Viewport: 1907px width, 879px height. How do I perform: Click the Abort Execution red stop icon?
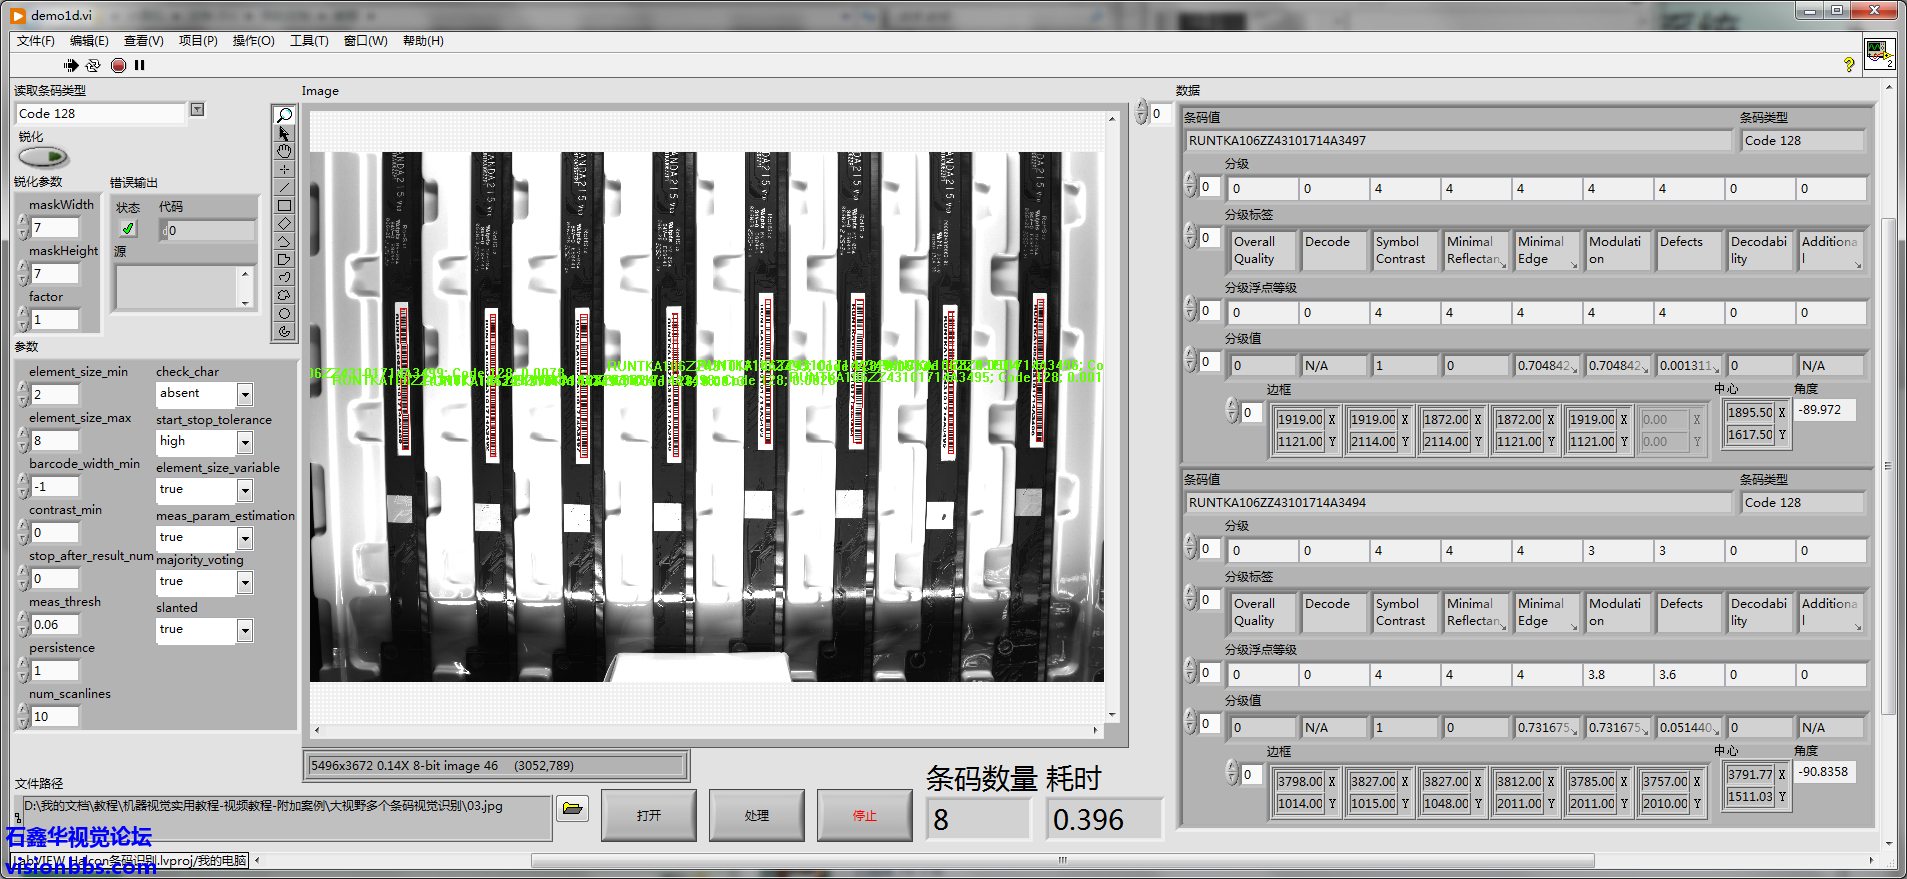click(x=118, y=65)
